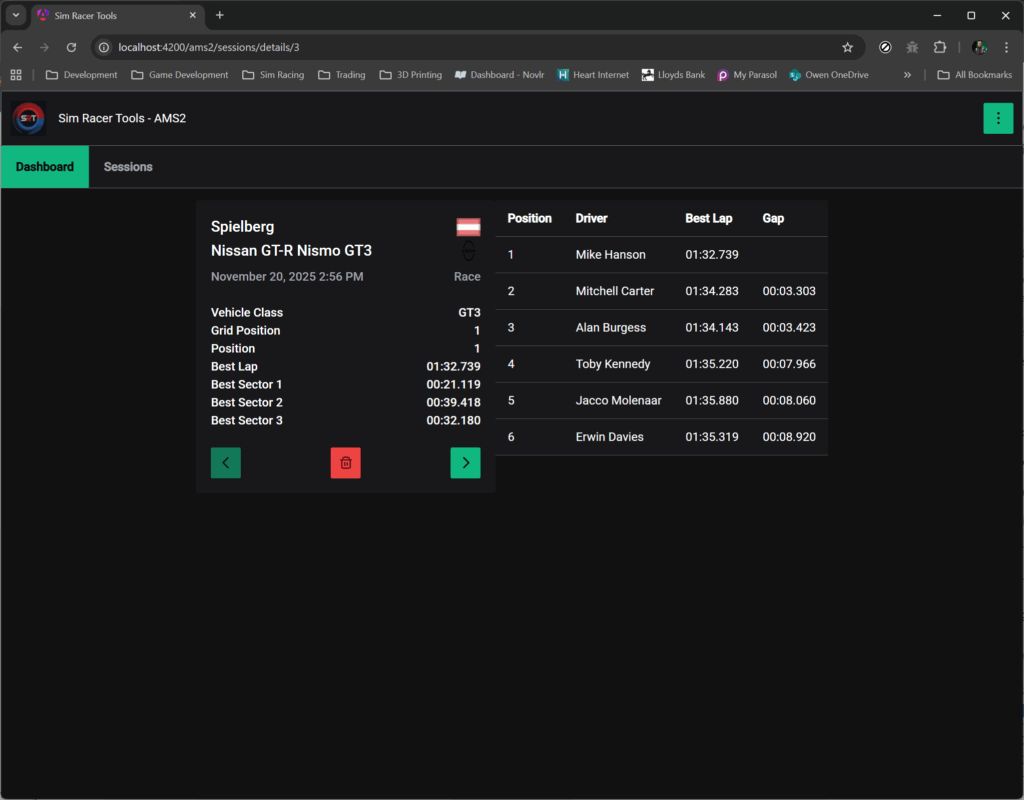
Task: Reload the page
Action: point(71,47)
